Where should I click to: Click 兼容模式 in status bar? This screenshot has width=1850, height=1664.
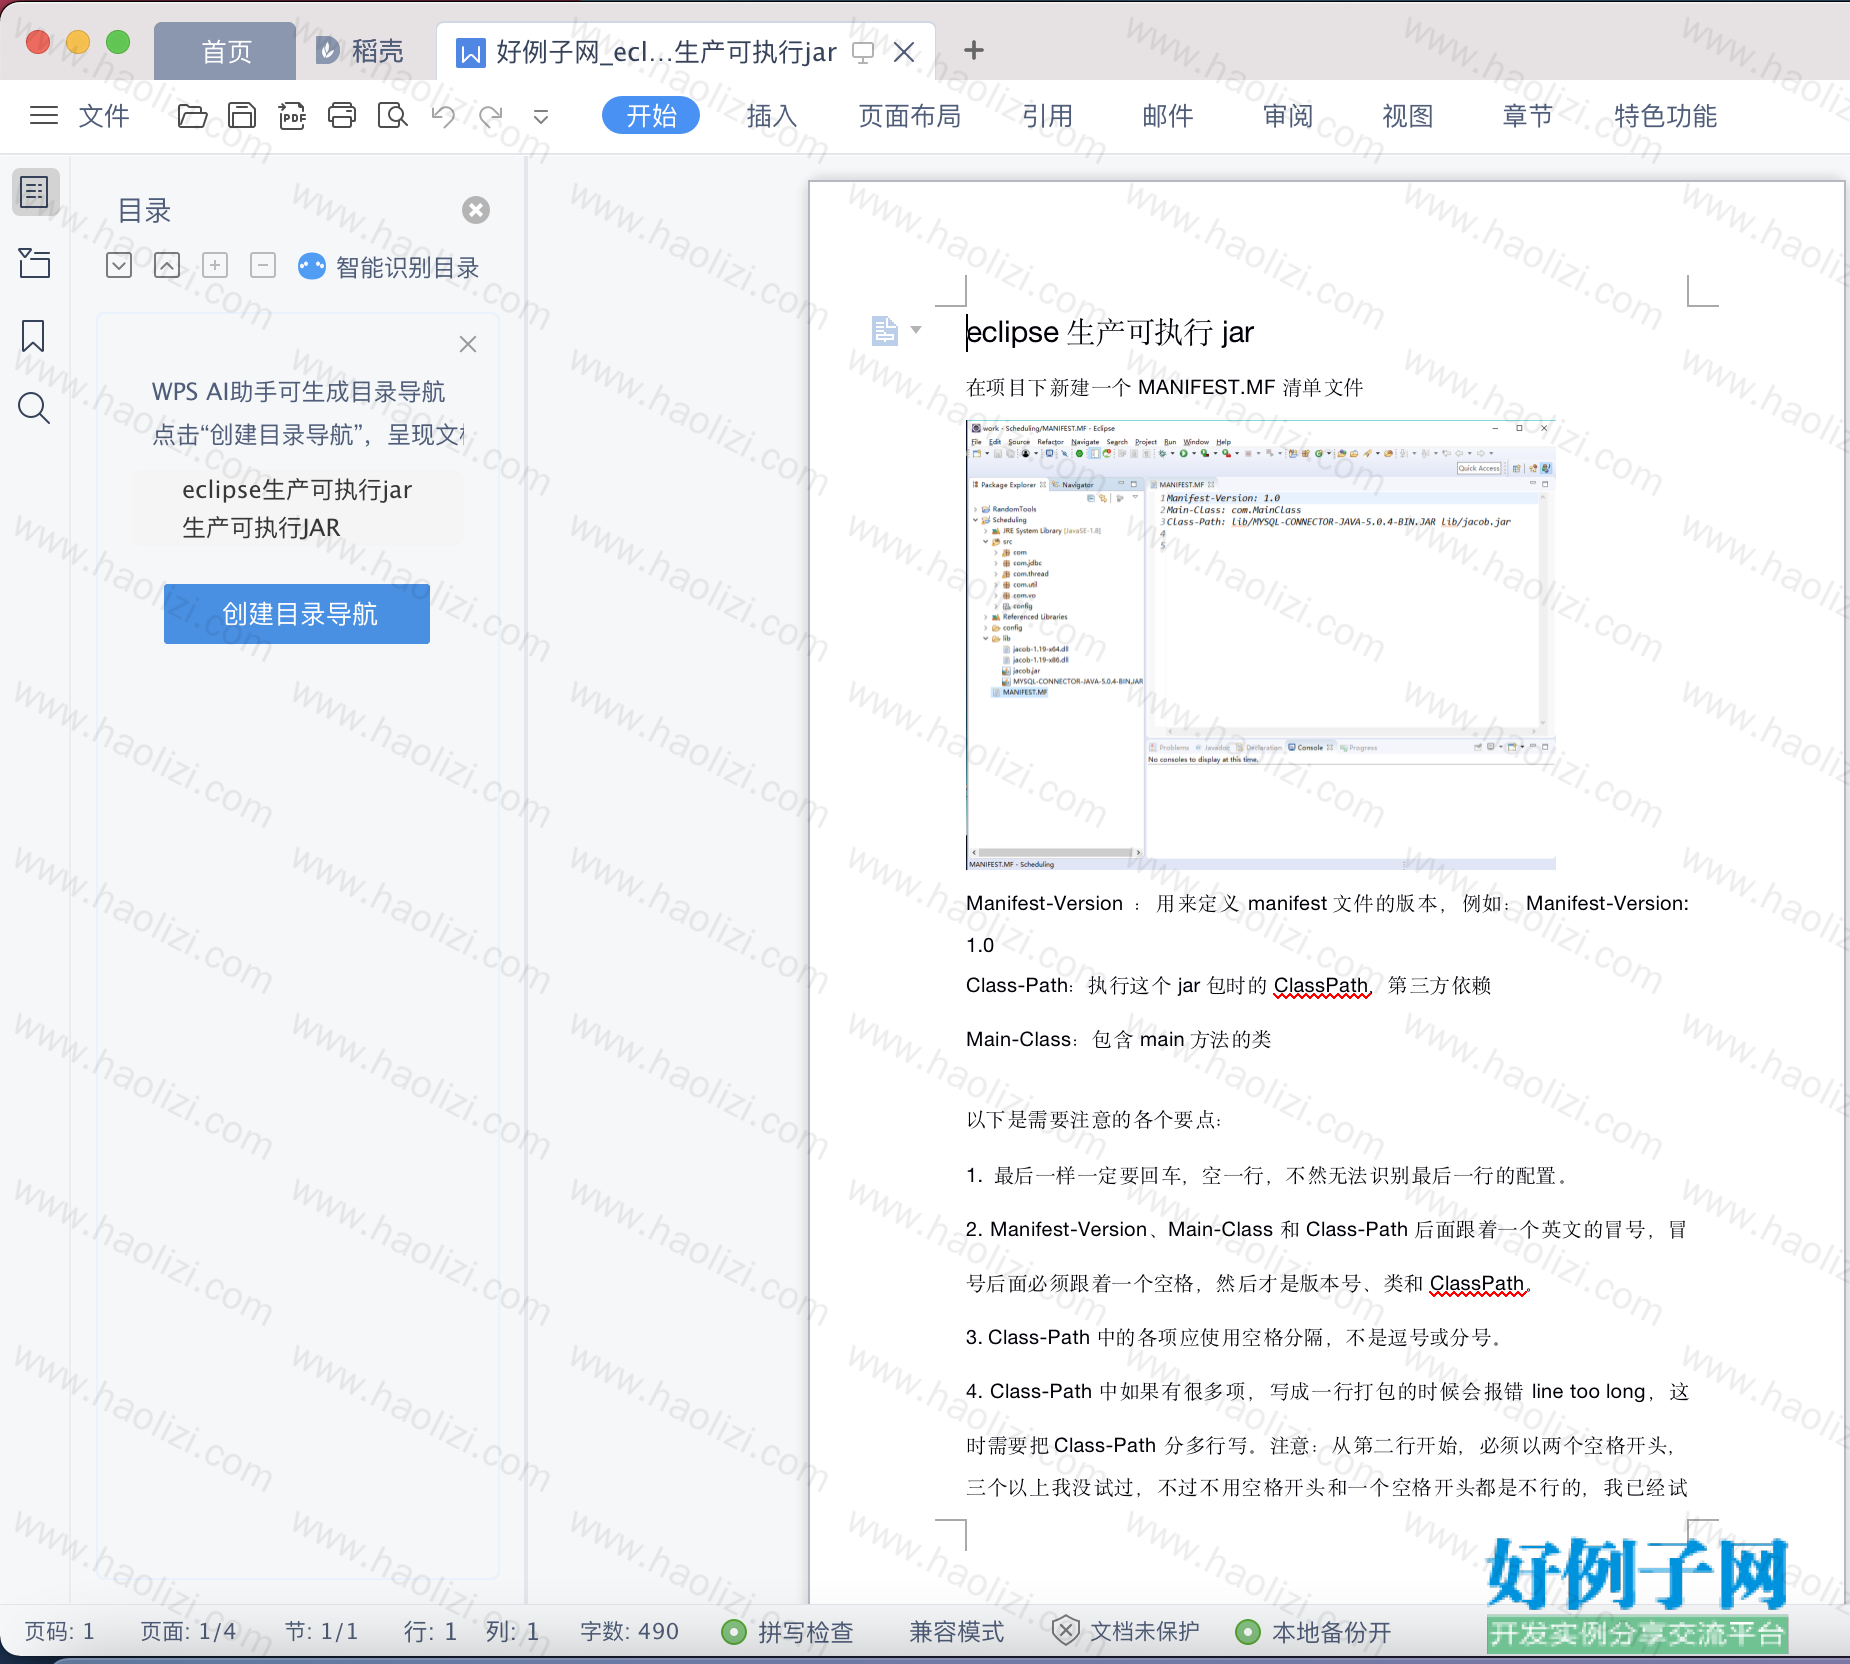[x=956, y=1632]
